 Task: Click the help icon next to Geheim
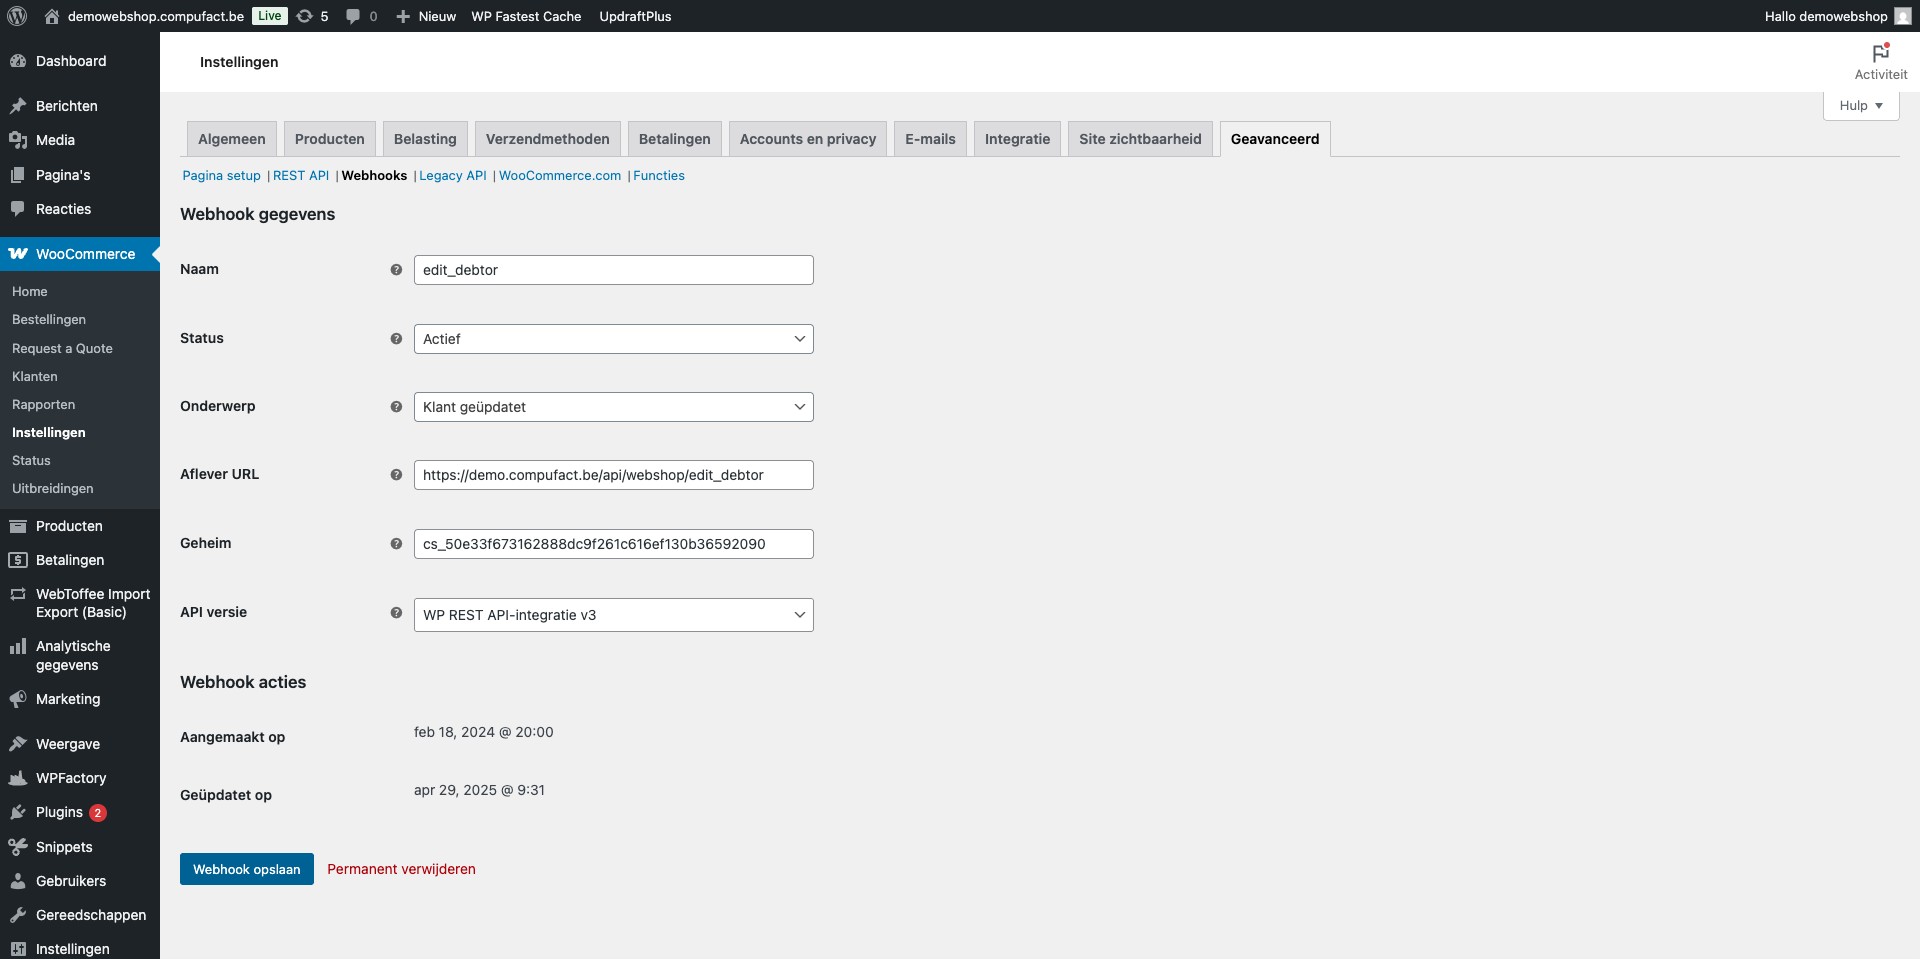pos(396,544)
